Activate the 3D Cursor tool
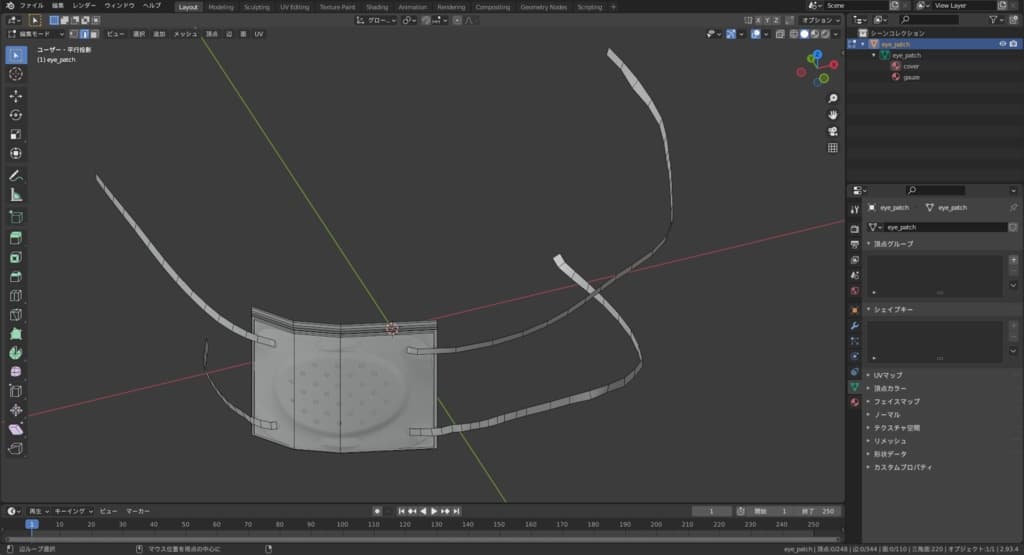The image size is (1024, 555). coord(16,74)
